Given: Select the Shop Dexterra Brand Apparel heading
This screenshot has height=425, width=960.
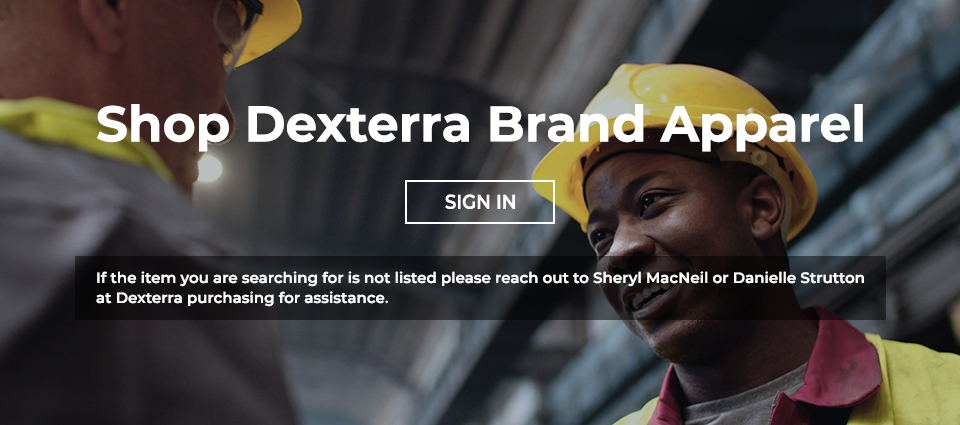Looking at the screenshot, I should coord(479,126).
